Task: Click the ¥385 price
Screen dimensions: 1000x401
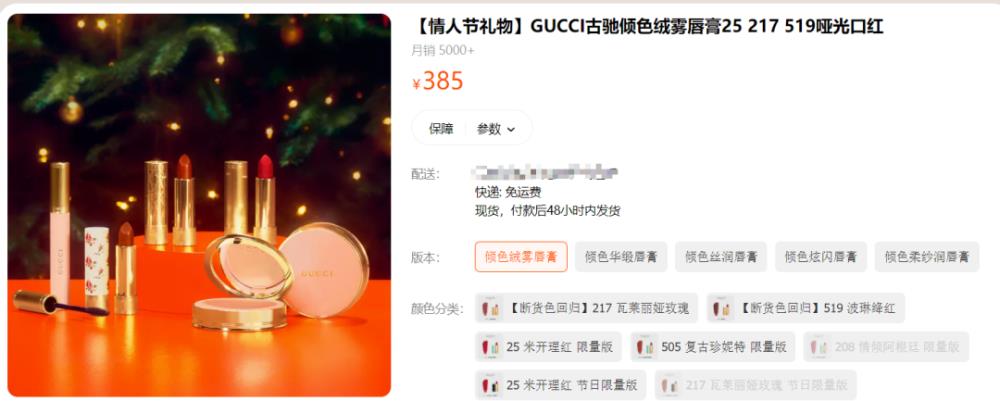Action: click(438, 81)
